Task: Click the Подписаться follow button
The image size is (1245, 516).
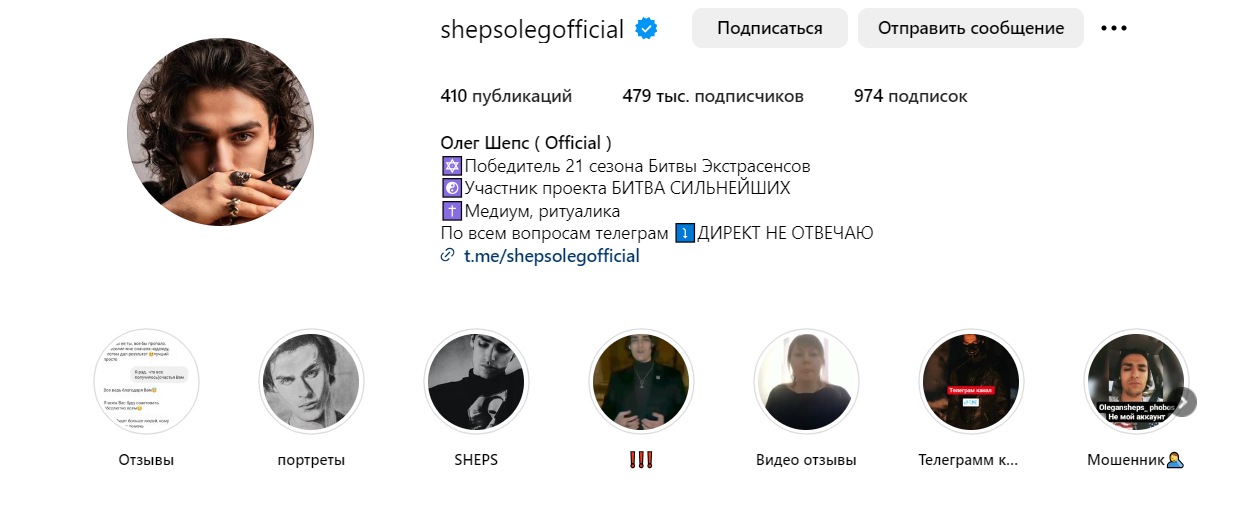Action: coord(770,28)
